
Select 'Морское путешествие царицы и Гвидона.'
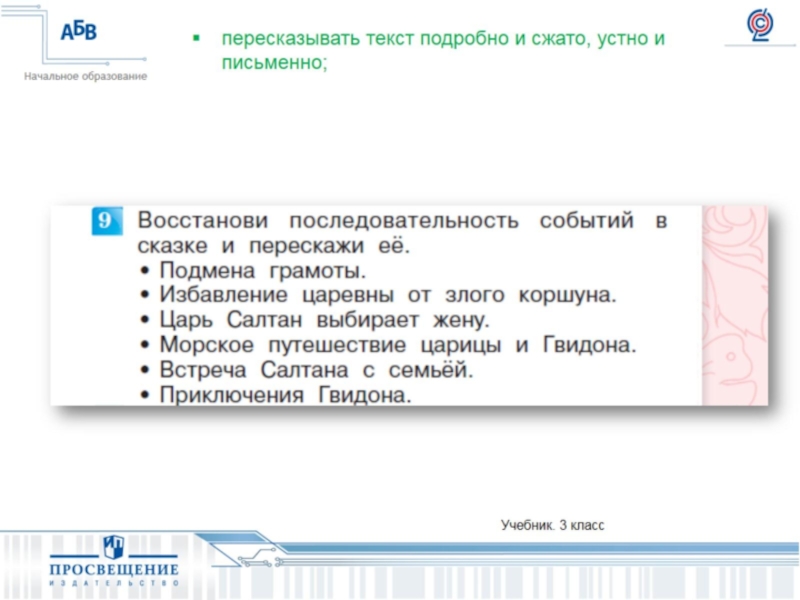398,345
